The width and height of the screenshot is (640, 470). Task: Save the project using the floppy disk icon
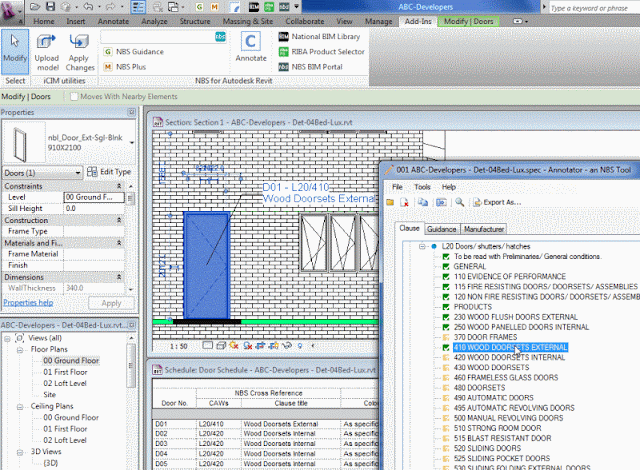(50, 7)
